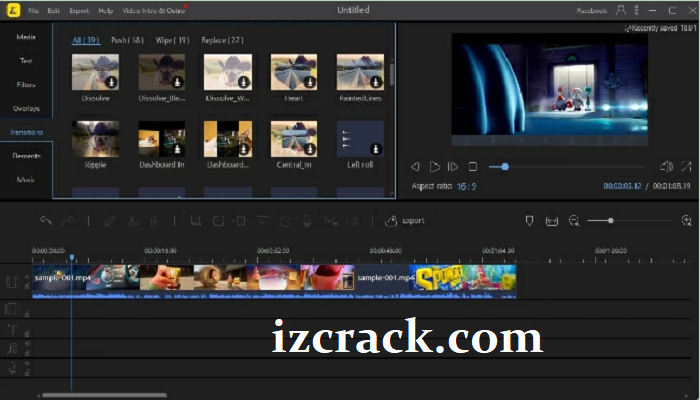Click the microphone Voiceover icon

pyautogui.click(x=307, y=221)
